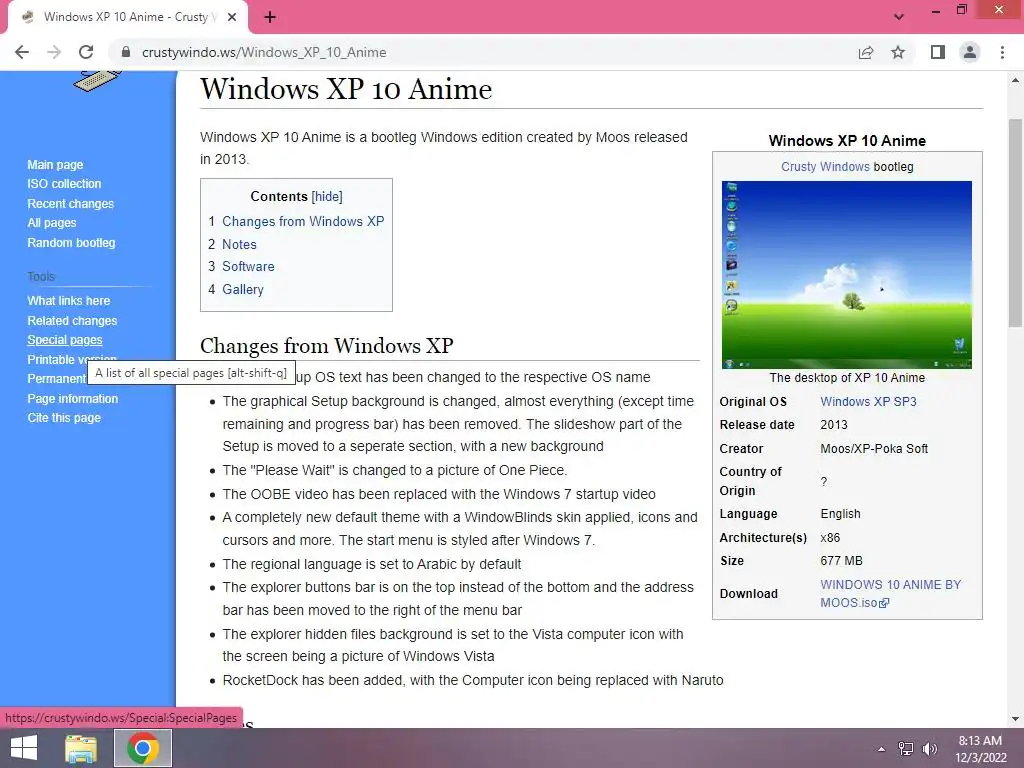Click the Chrome taskbar icon
Image resolution: width=1024 pixels, height=768 pixels.
143,748
